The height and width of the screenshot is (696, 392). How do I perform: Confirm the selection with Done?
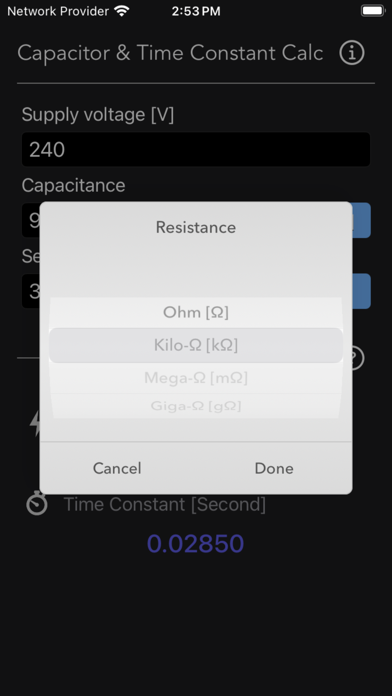tap(274, 468)
